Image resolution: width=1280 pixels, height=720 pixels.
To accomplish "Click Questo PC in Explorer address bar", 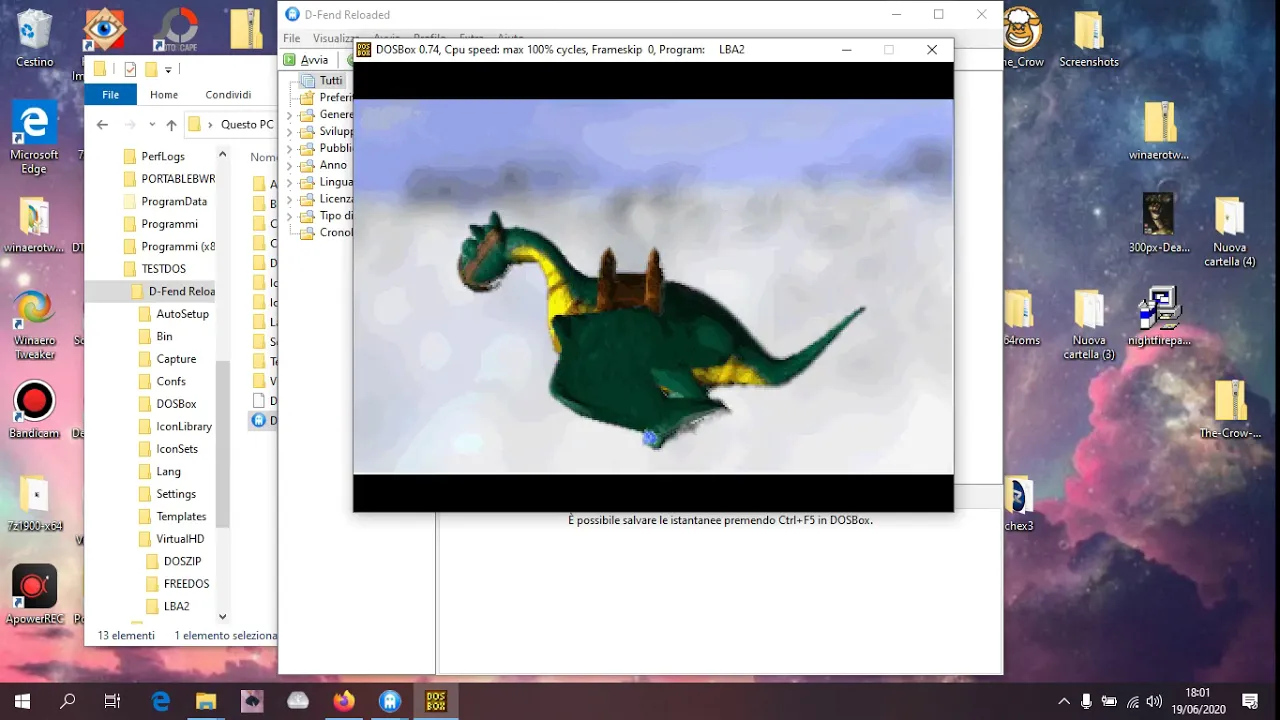I will [247, 125].
